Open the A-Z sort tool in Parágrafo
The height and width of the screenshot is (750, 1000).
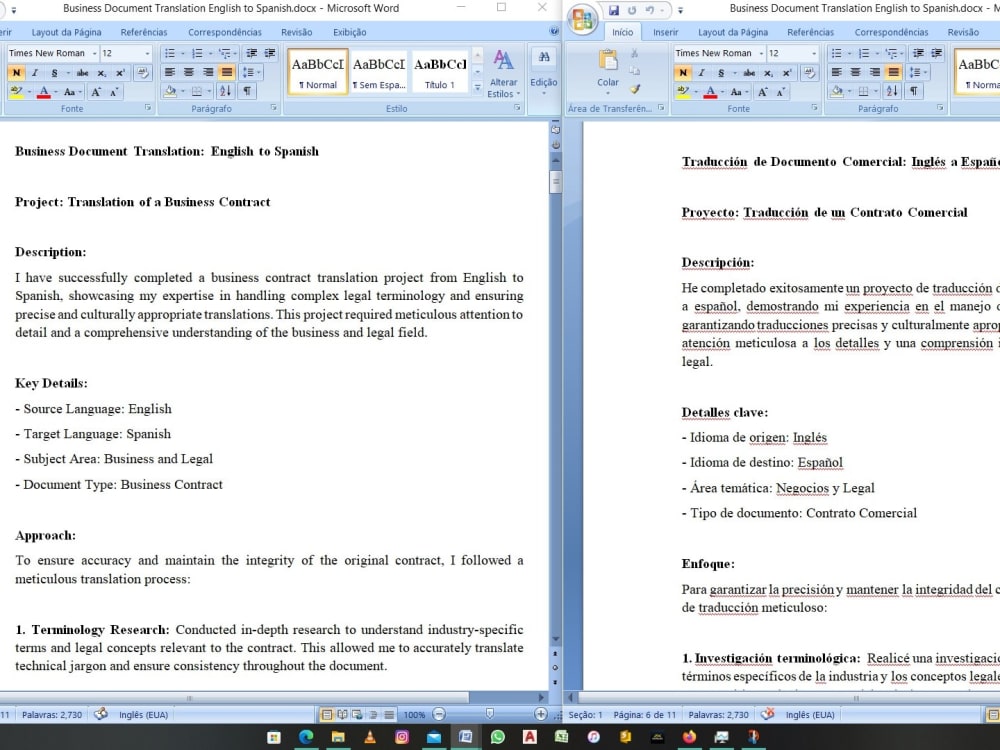pyautogui.click(x=225, y=91)
